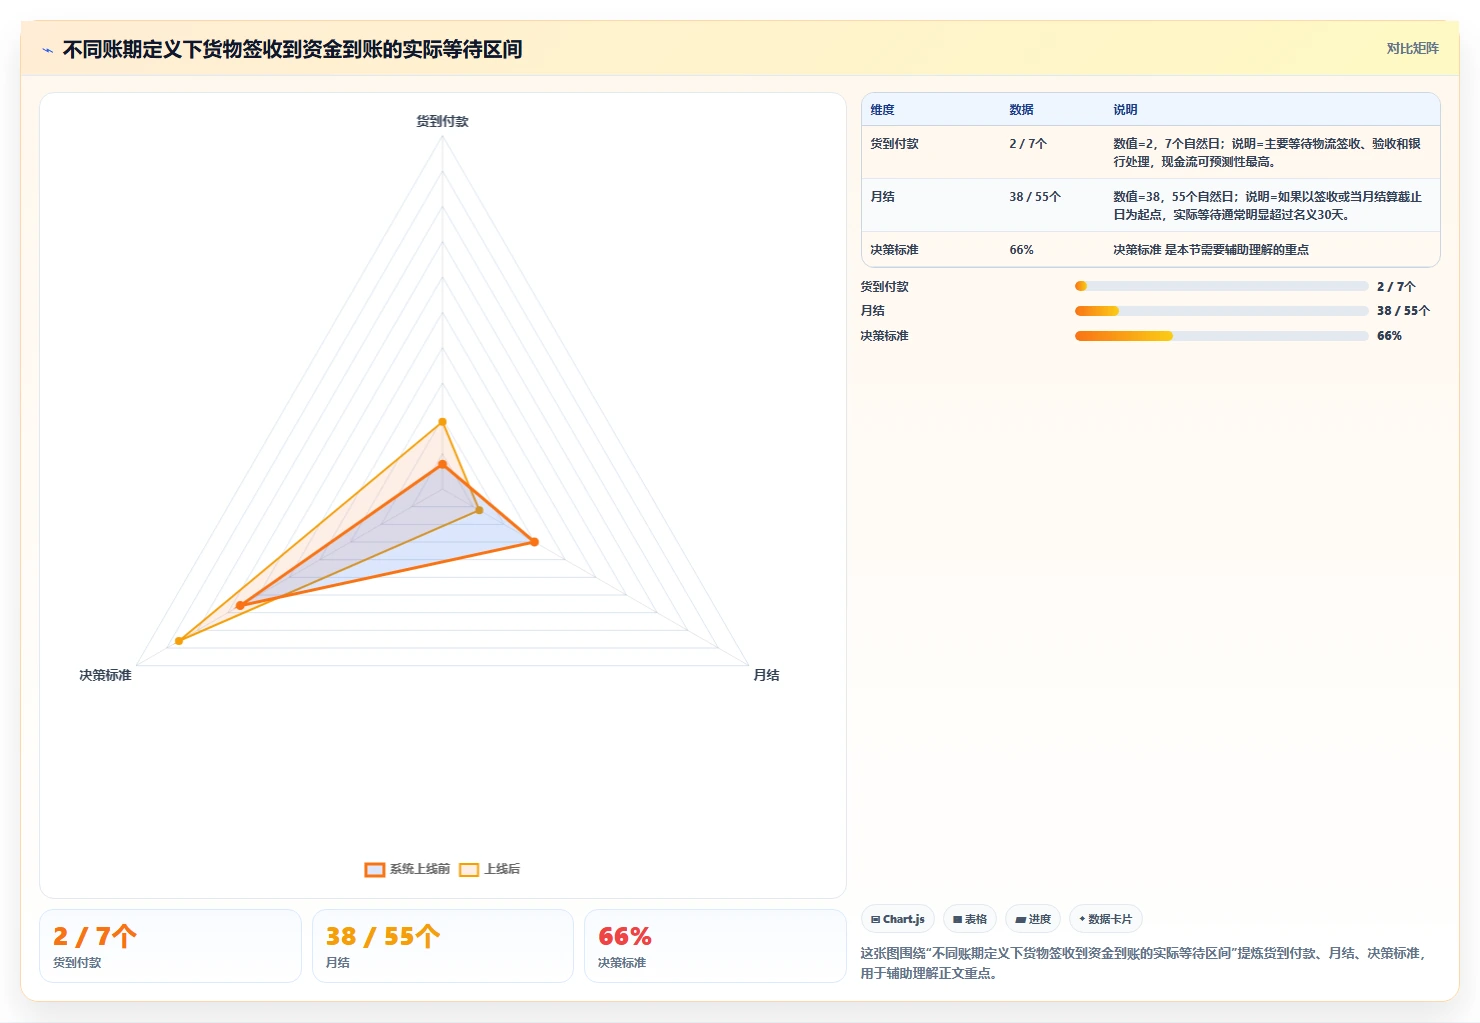Click the 进度 tag chip
1480x1023 pixels.
click(x=1032, y=919)
